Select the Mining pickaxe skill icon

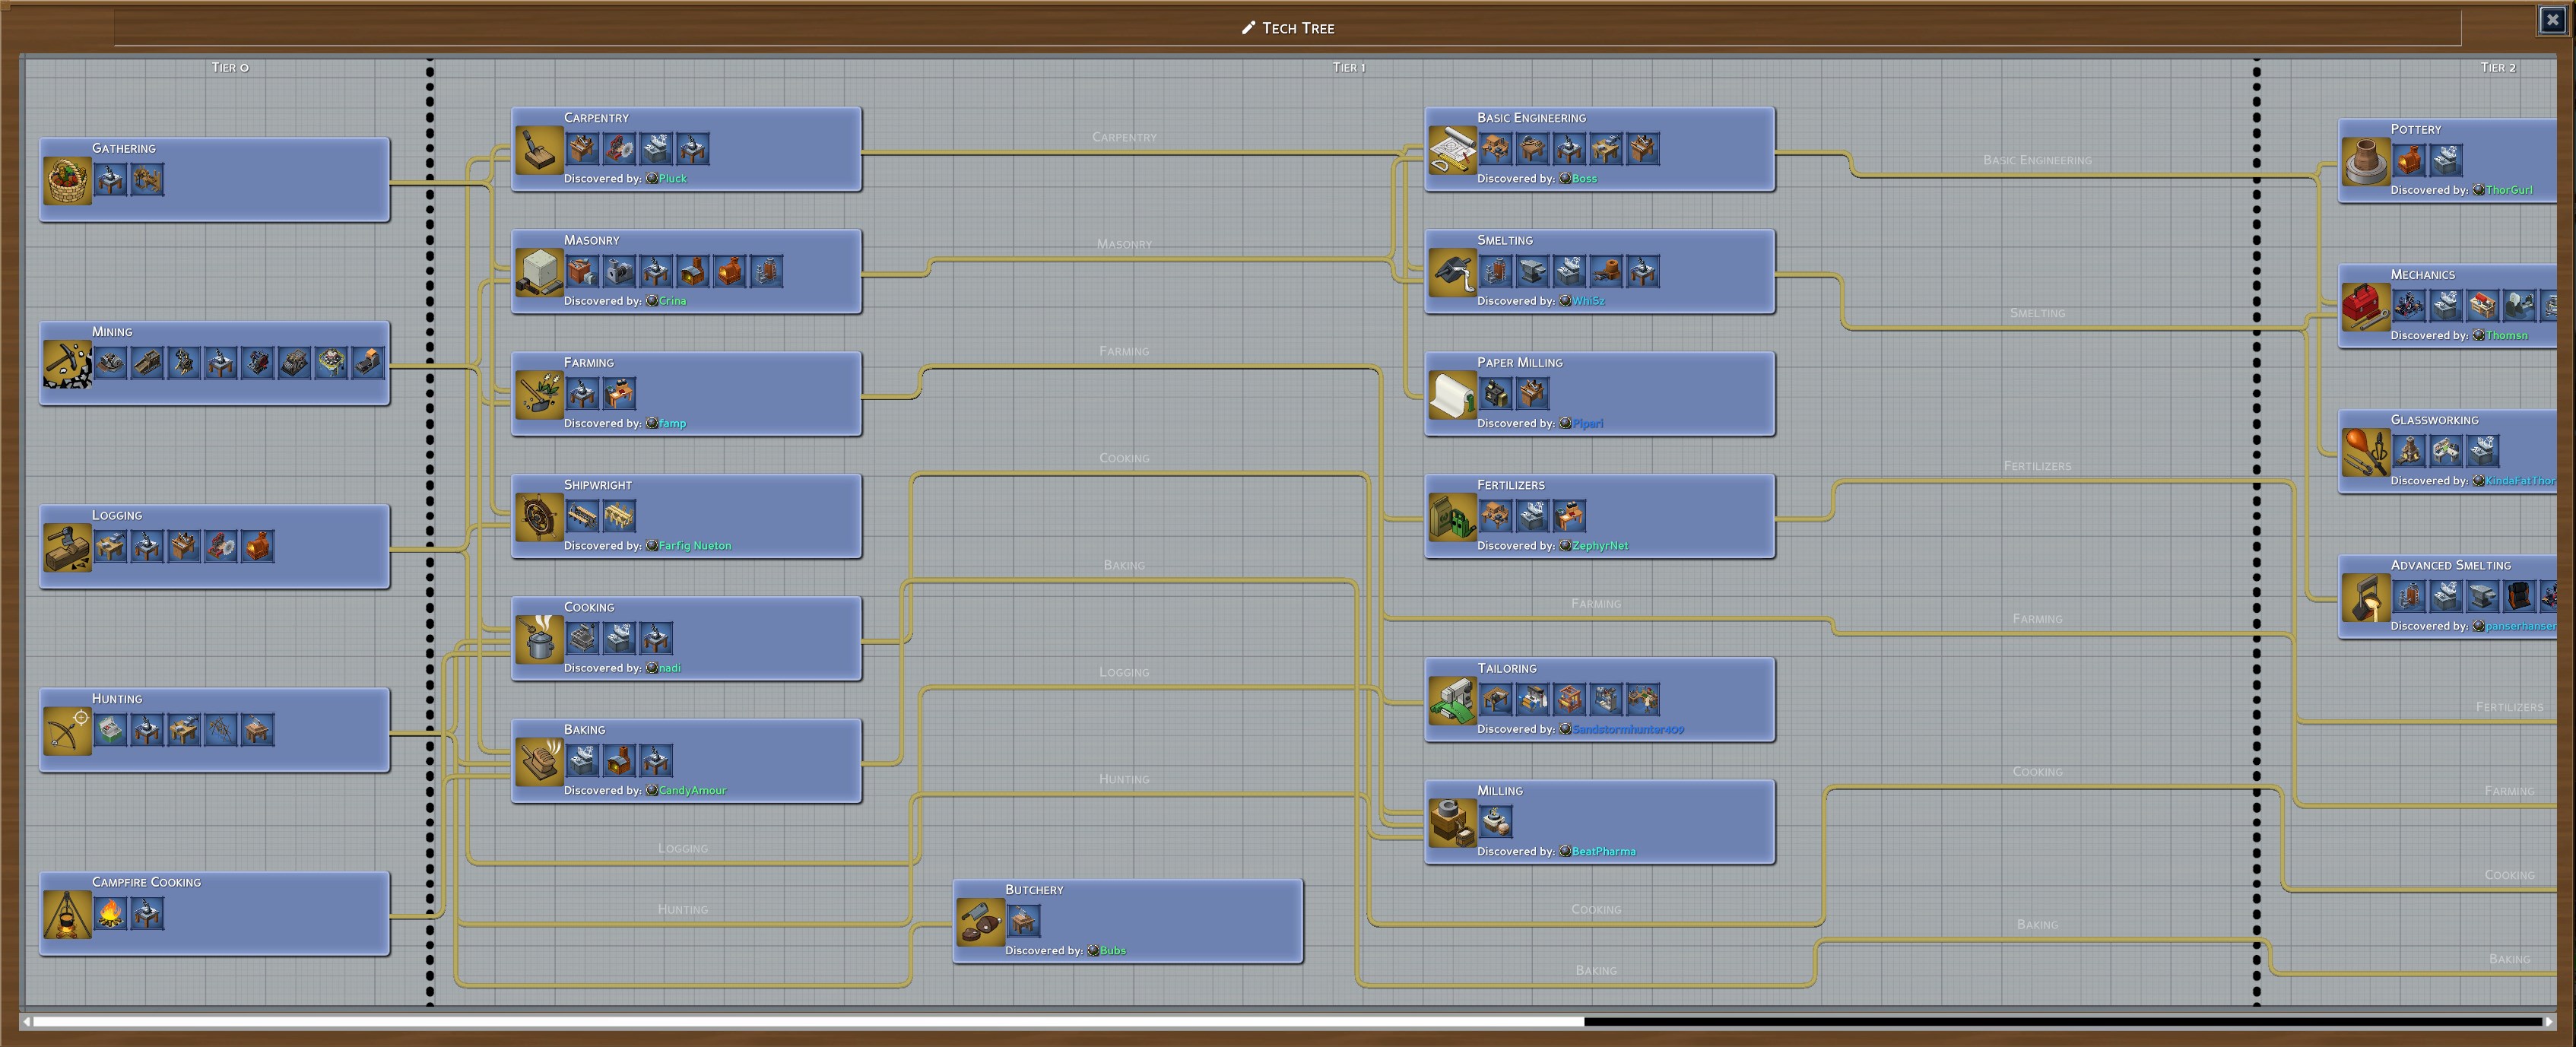coord(67,364)
